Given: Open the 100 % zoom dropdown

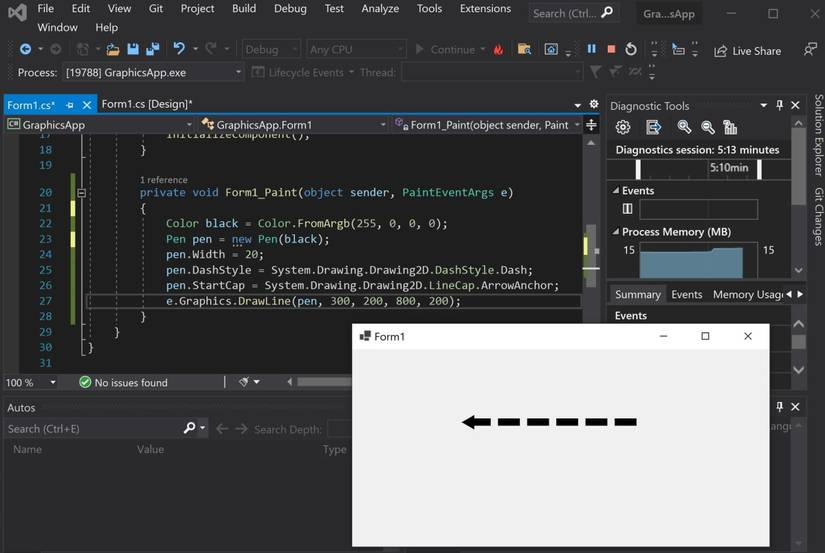Looking at the screenshot, I should [x=53, y=382].
